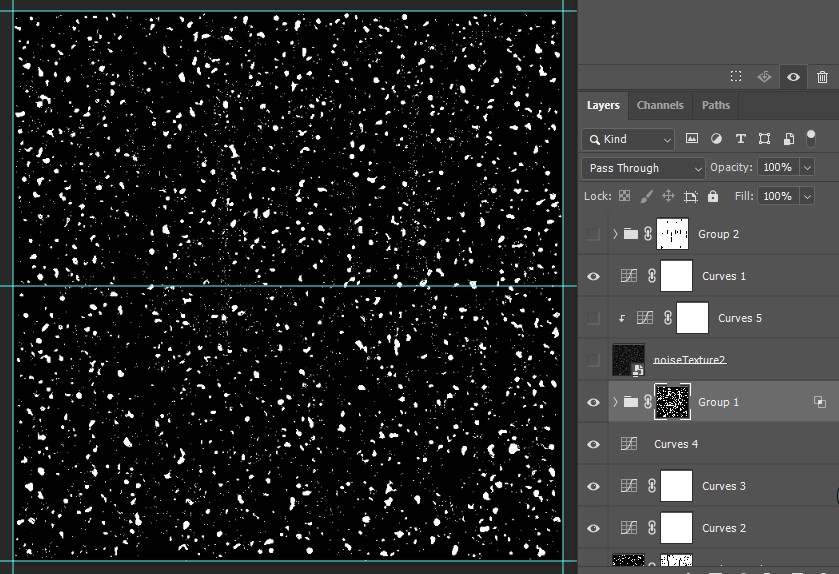Select the Curves 4 layer
This screenshot has width=839, height=574.
pyautogui.click(x=676, y=444)
